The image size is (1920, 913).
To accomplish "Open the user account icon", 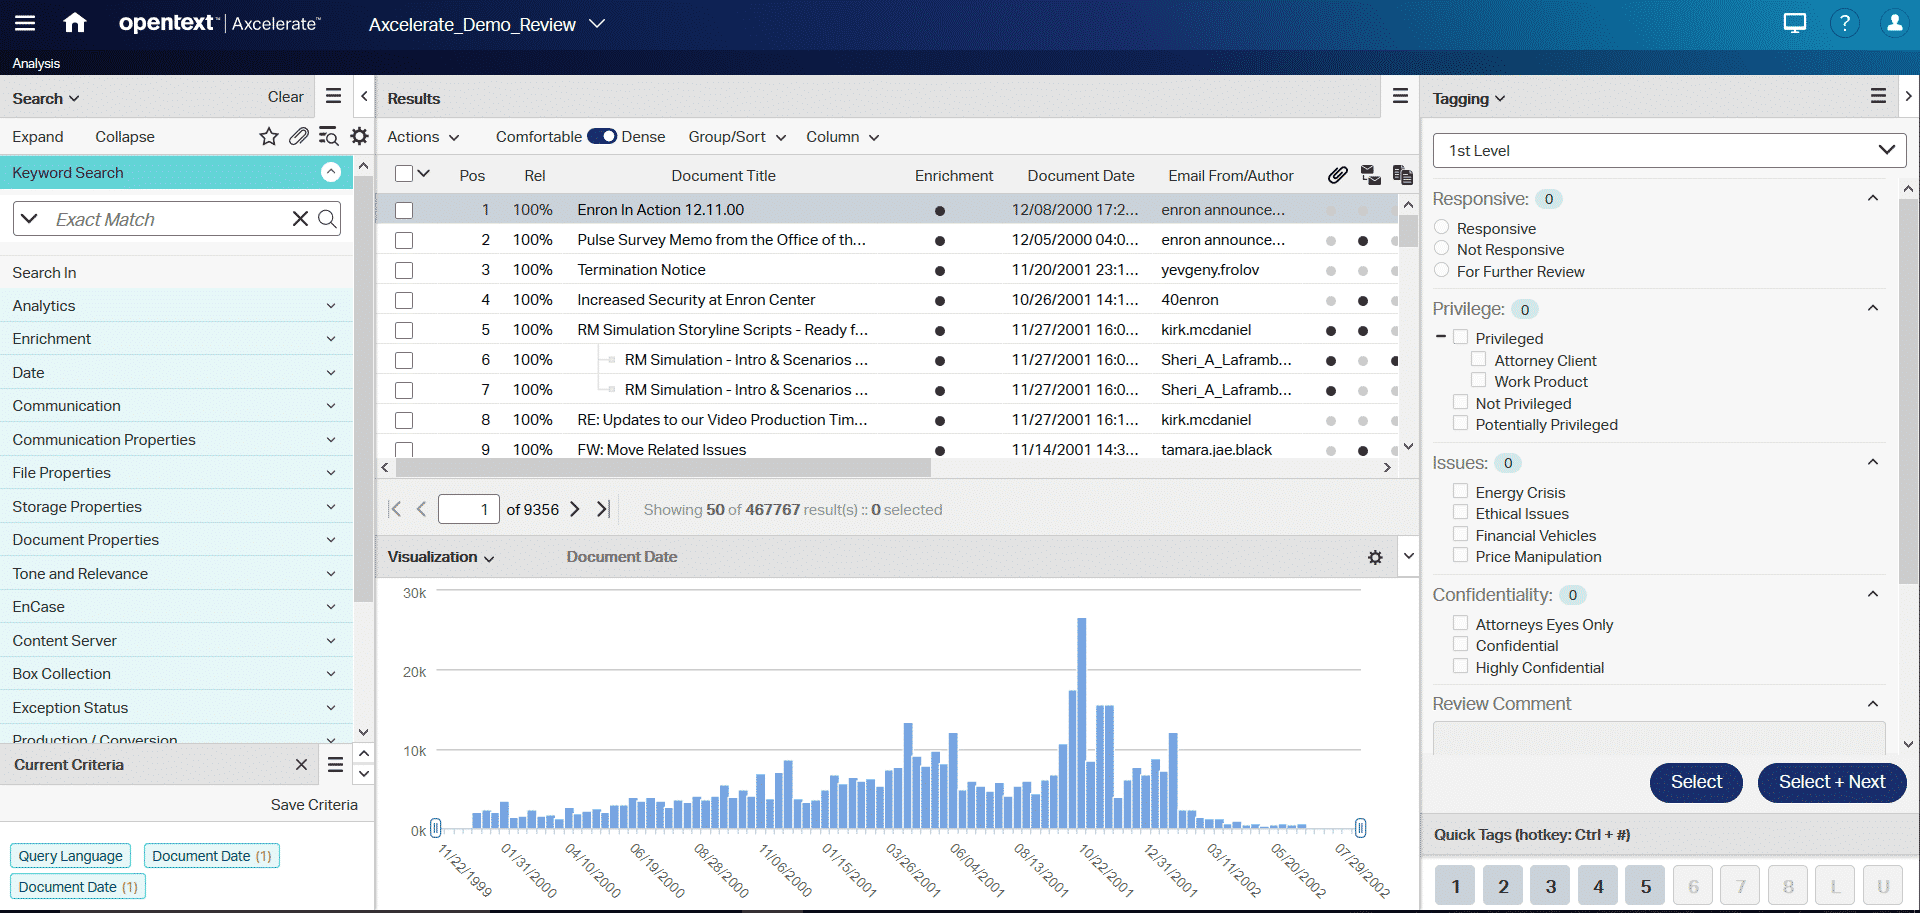I will 1895,22.
